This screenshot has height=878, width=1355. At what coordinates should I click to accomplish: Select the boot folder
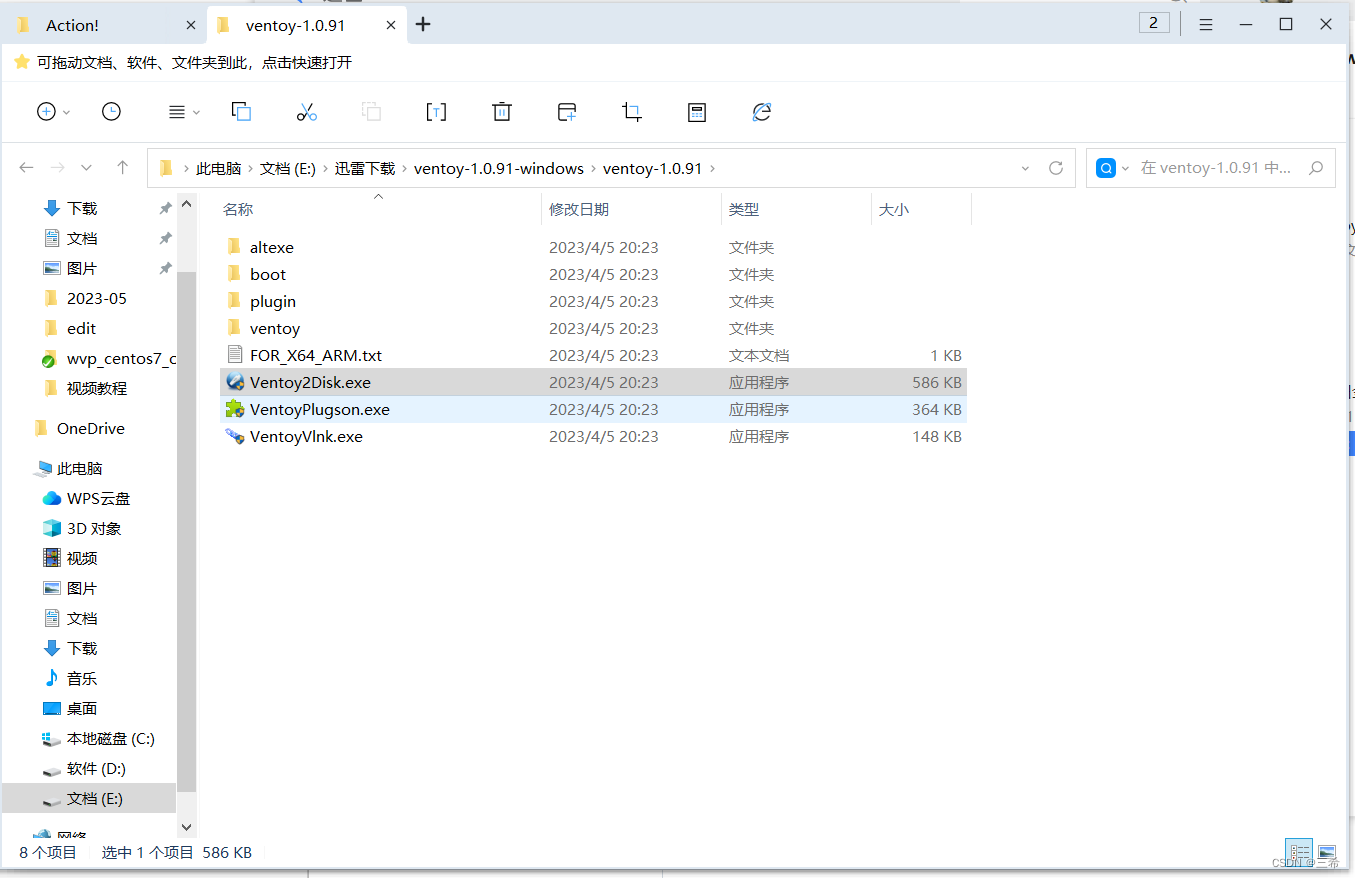click(593, 274)
